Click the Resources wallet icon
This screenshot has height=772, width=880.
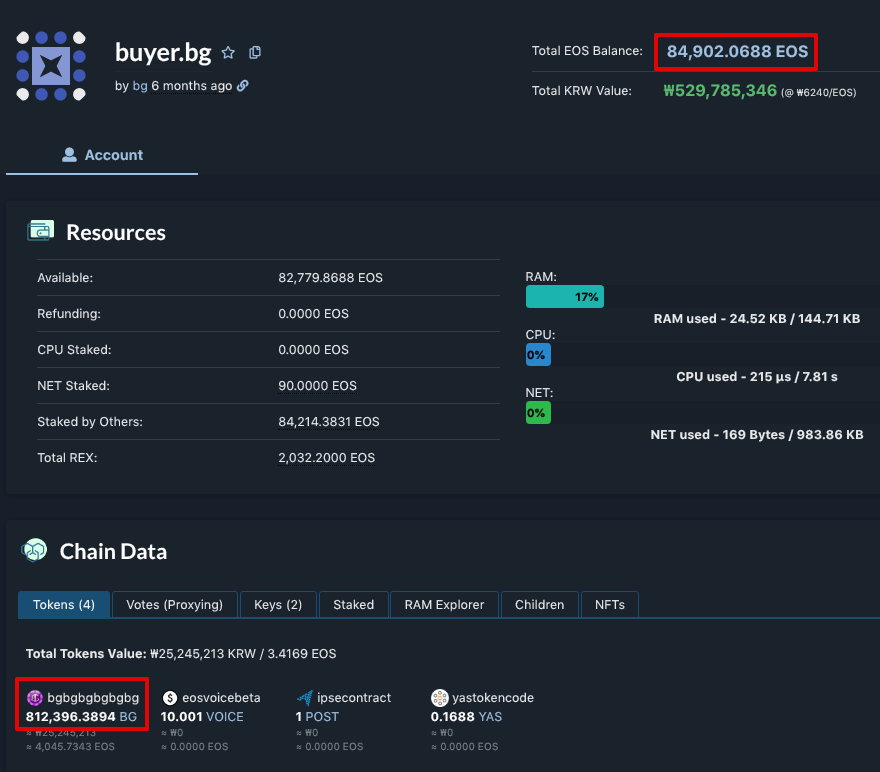click(x=40, y=231)
